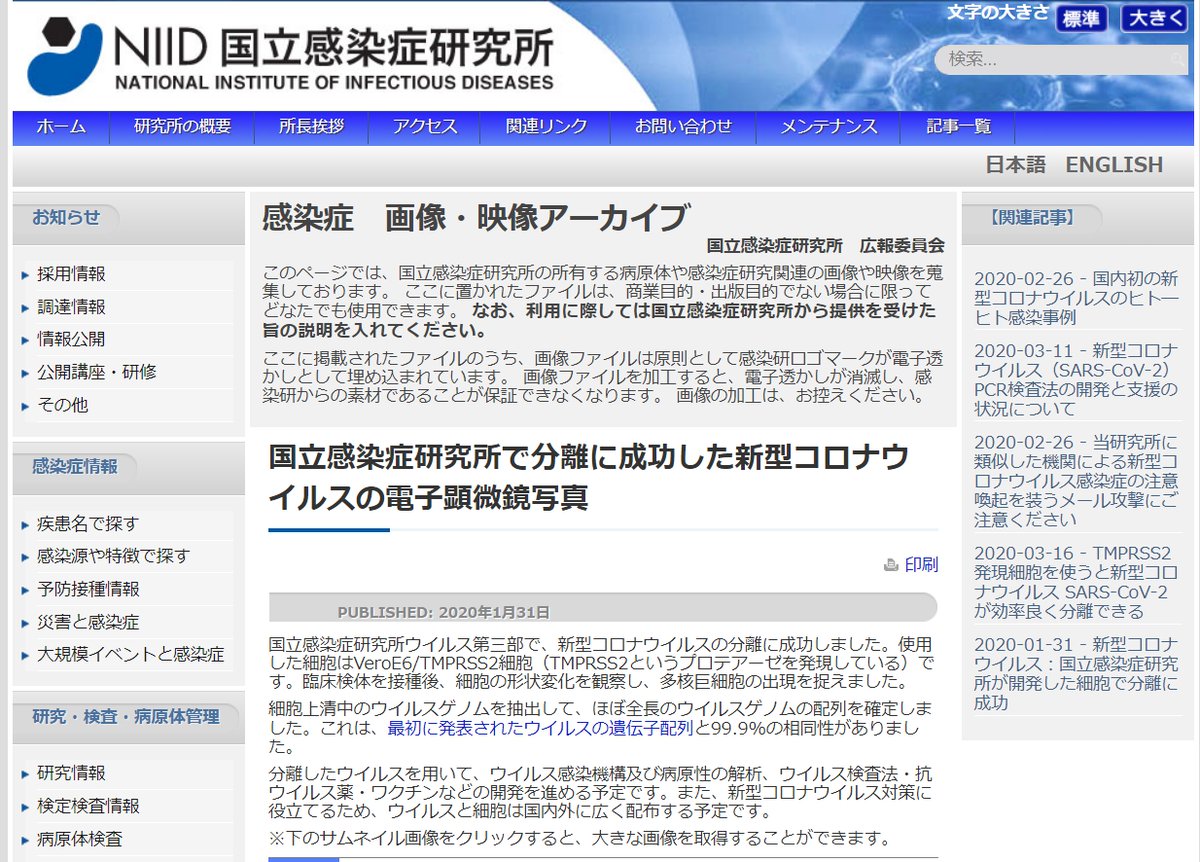Open the 研究所の概要 menu item

point(182,127)
